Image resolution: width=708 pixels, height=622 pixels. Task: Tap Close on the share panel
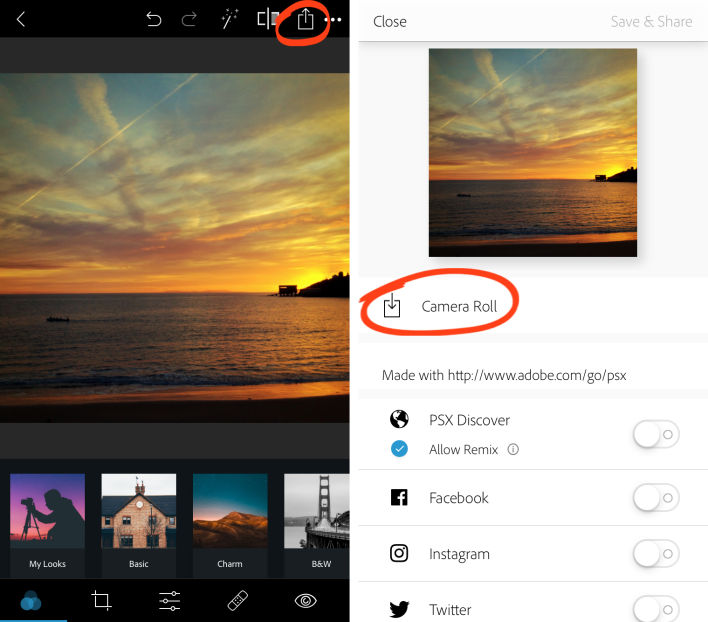coord(390,21)
